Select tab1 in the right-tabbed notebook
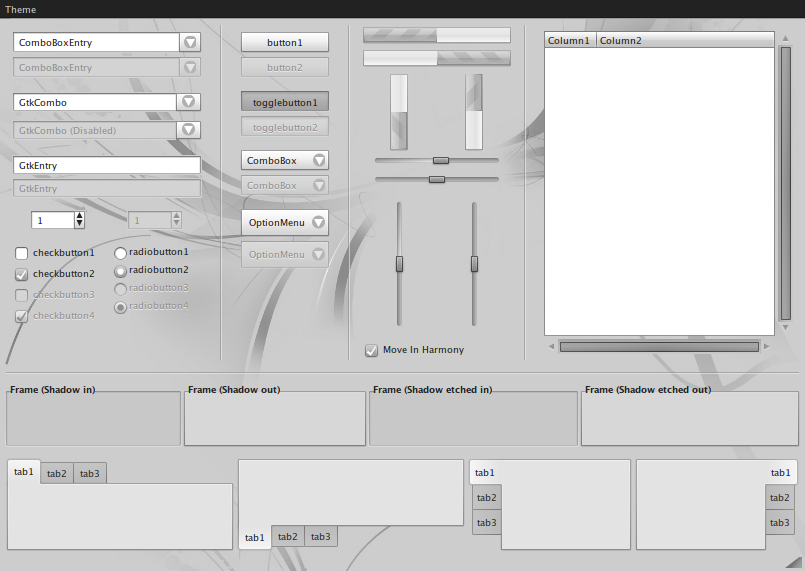Screen dimensions: 805x571 (781, 472)
